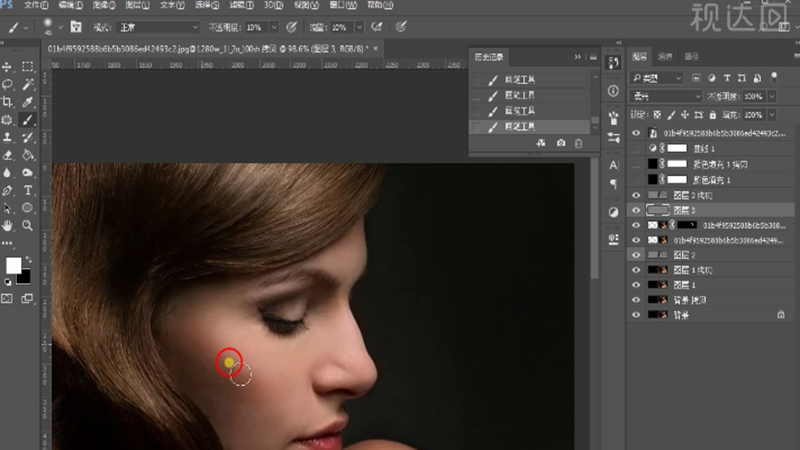800x450 pixels.
Task: Select the Eyedropper tool
Action: pos(28,102)
